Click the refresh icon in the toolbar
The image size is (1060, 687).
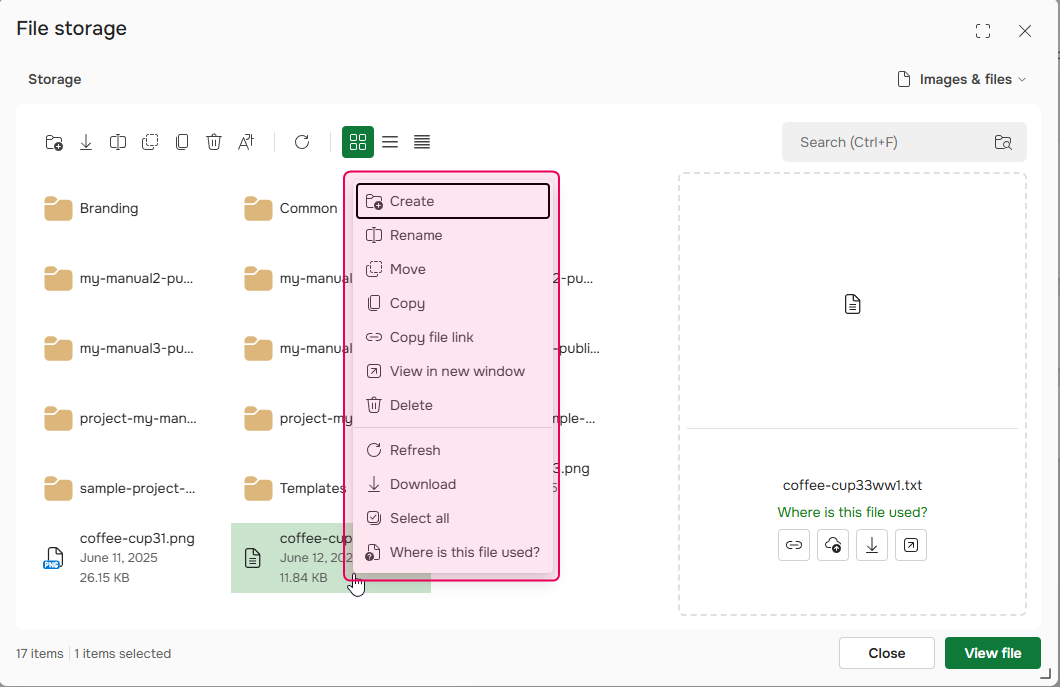pyautogui.click(x=302, y=142)
